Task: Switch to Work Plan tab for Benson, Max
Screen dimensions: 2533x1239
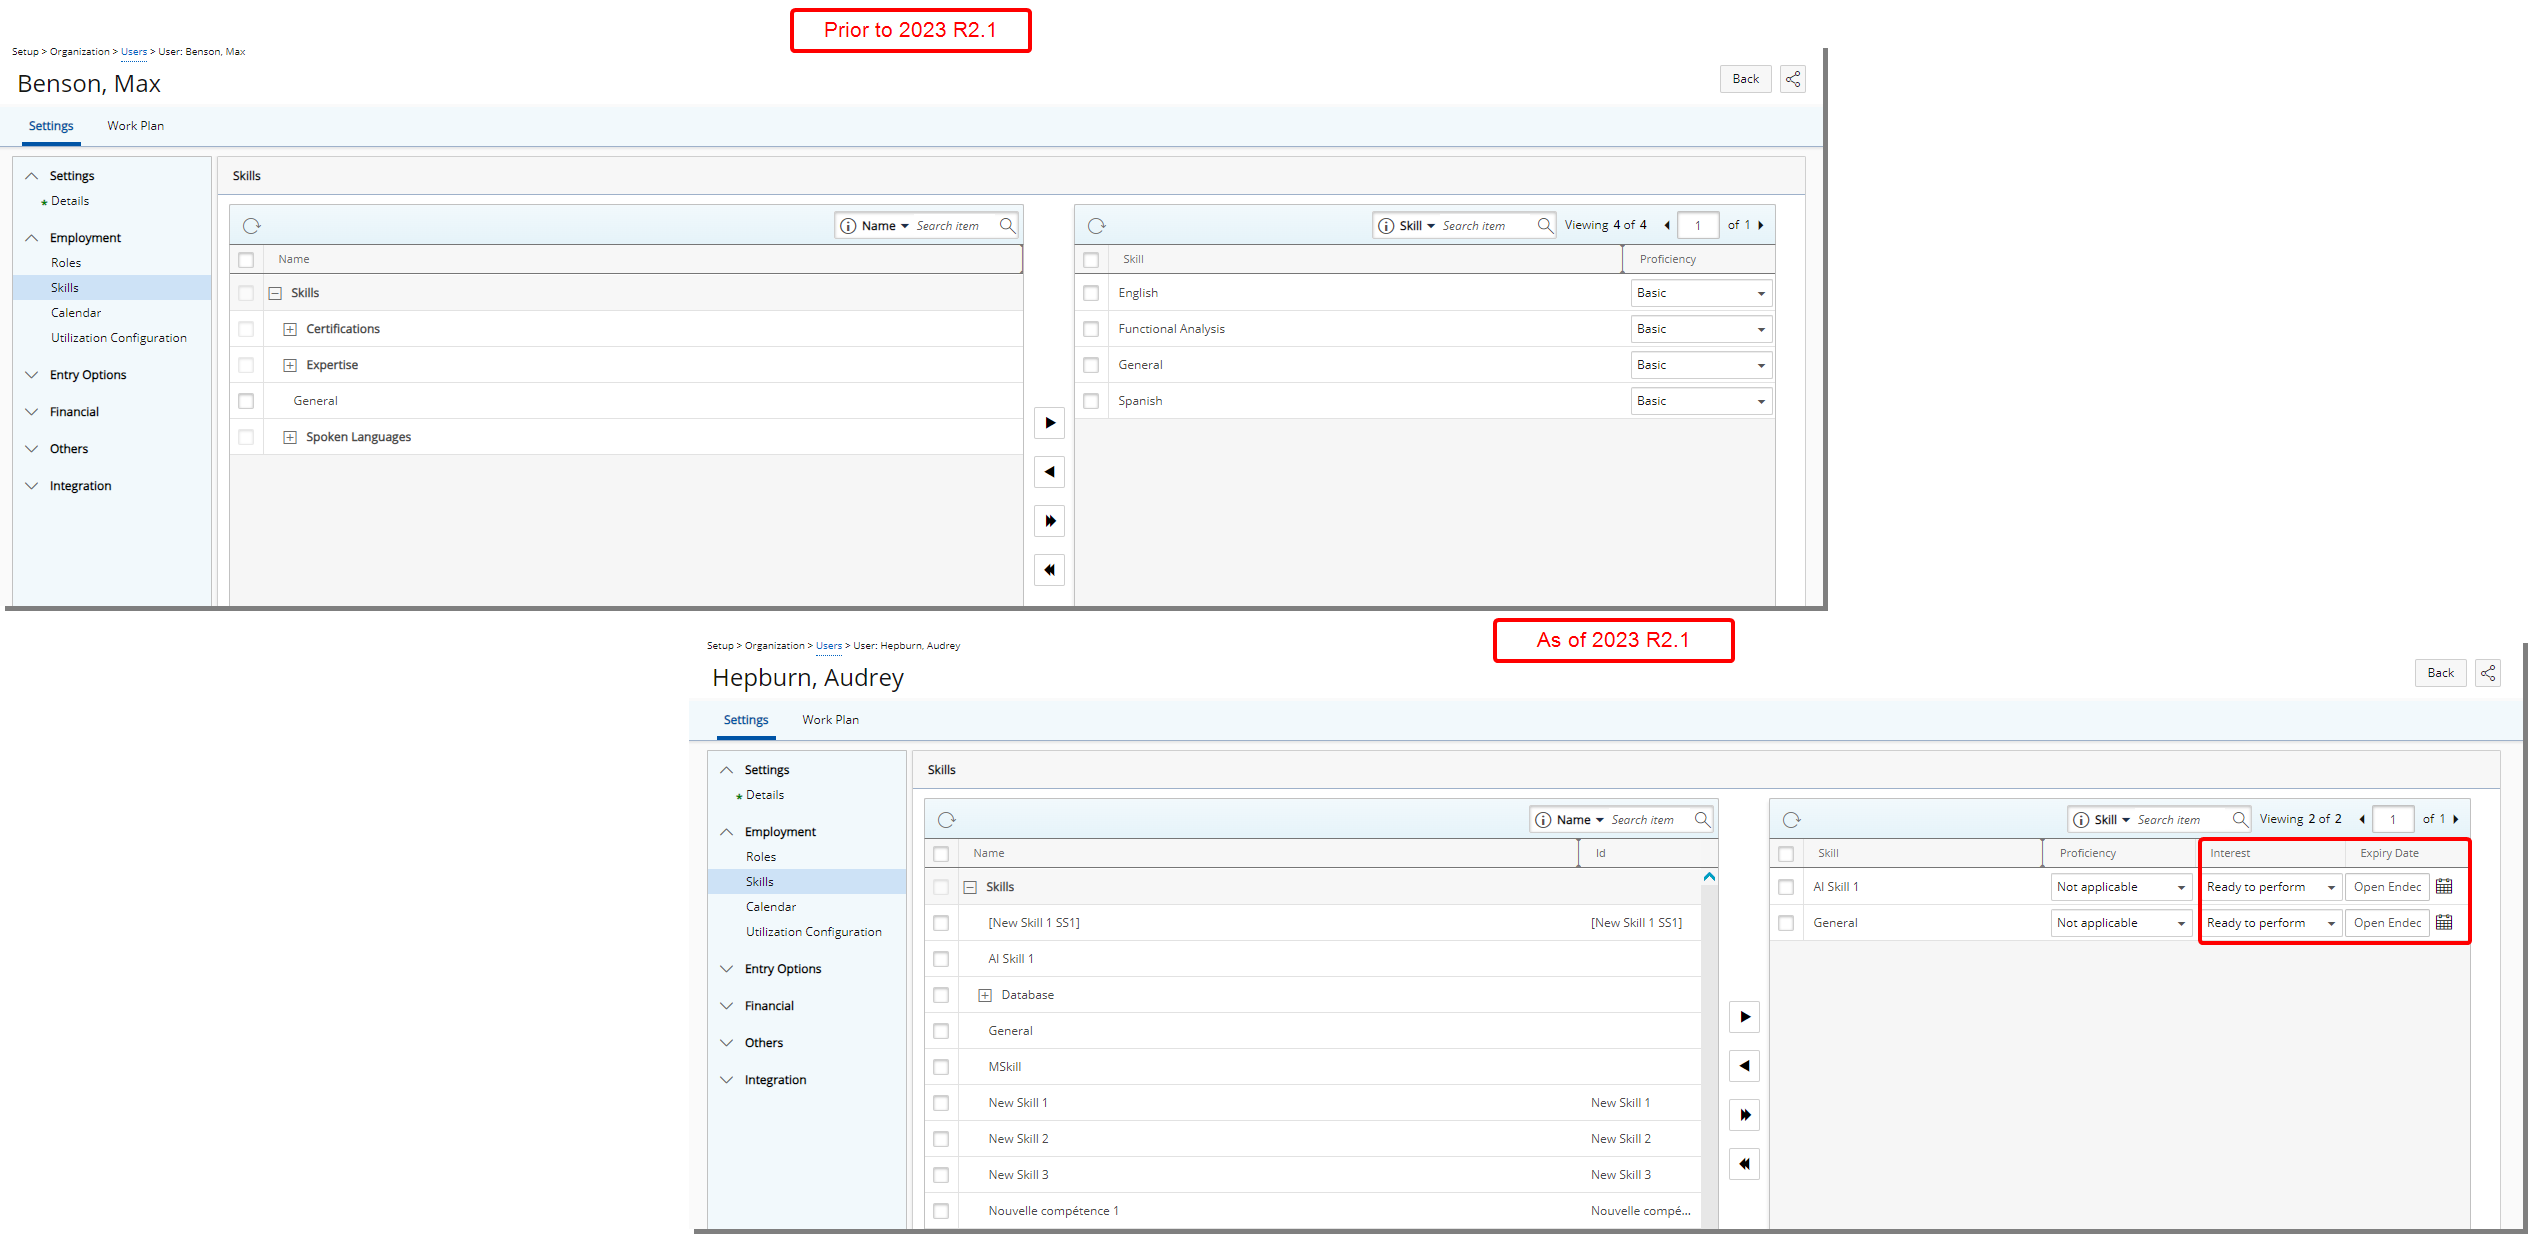Action: [136, 126]
